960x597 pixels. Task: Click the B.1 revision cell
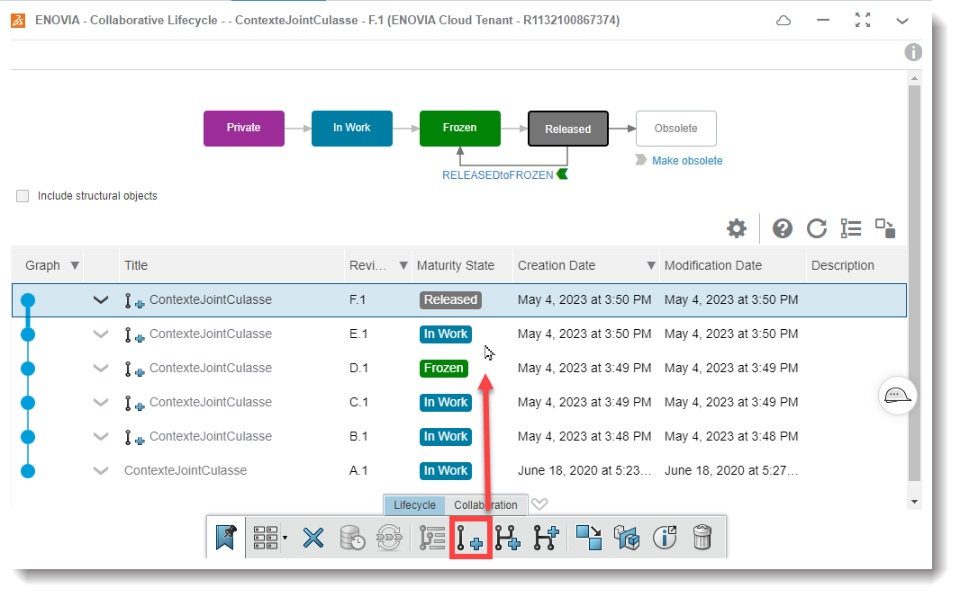359,437
